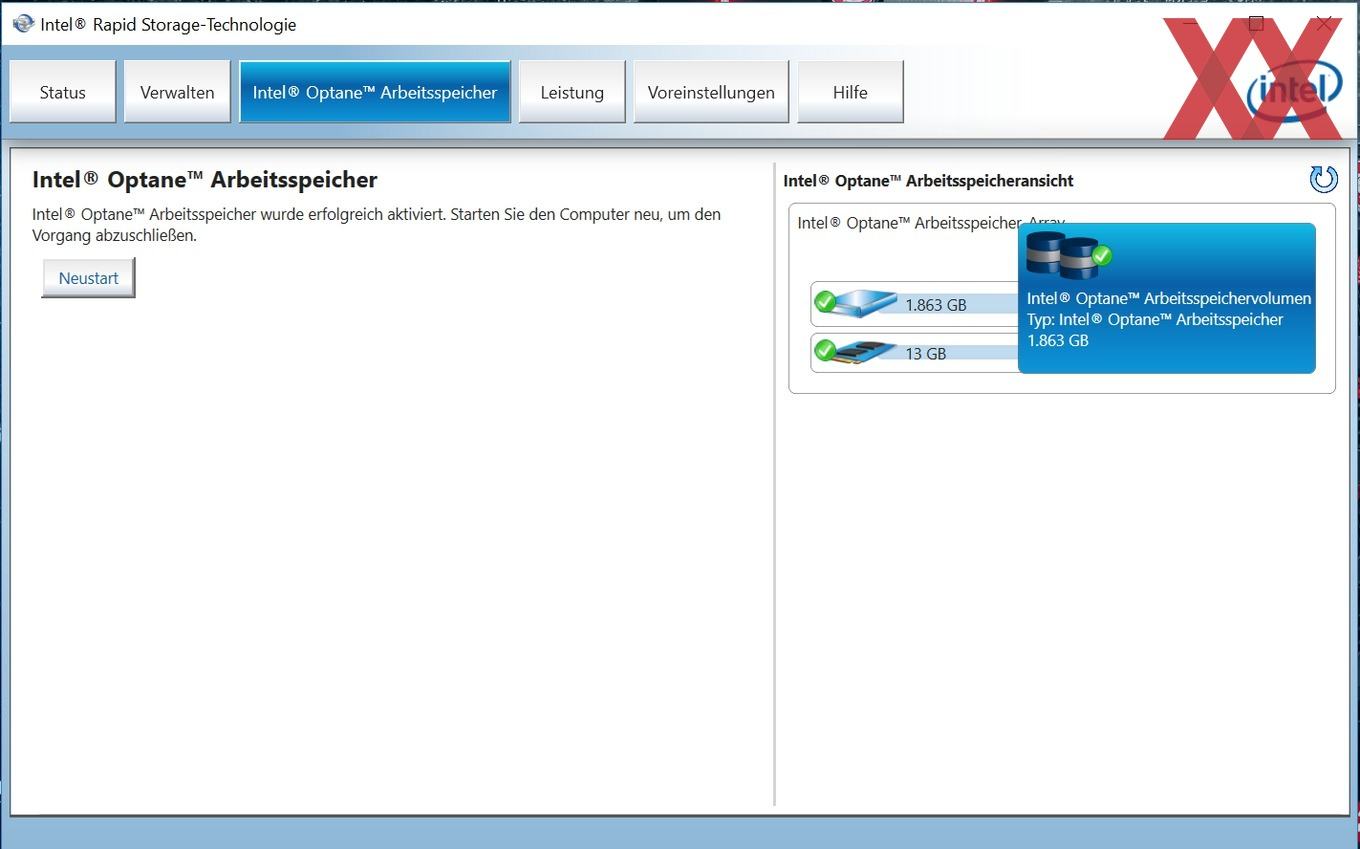Open the Status tab
Image resolution: width=1360 pixels, height=849 pixels.
coord(63,92)
